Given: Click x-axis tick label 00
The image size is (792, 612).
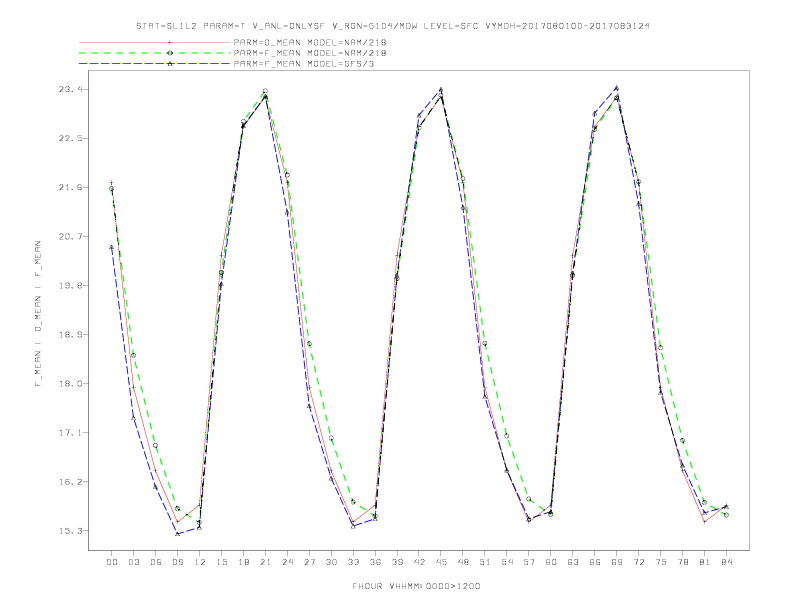Looking at the screenshot, I should pos(112,562).
